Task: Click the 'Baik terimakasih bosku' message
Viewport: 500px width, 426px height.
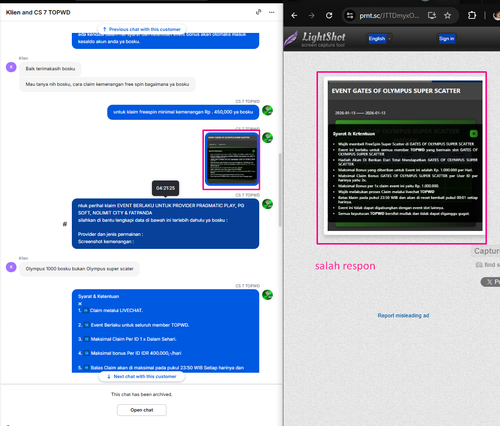Action: [50, 69]
